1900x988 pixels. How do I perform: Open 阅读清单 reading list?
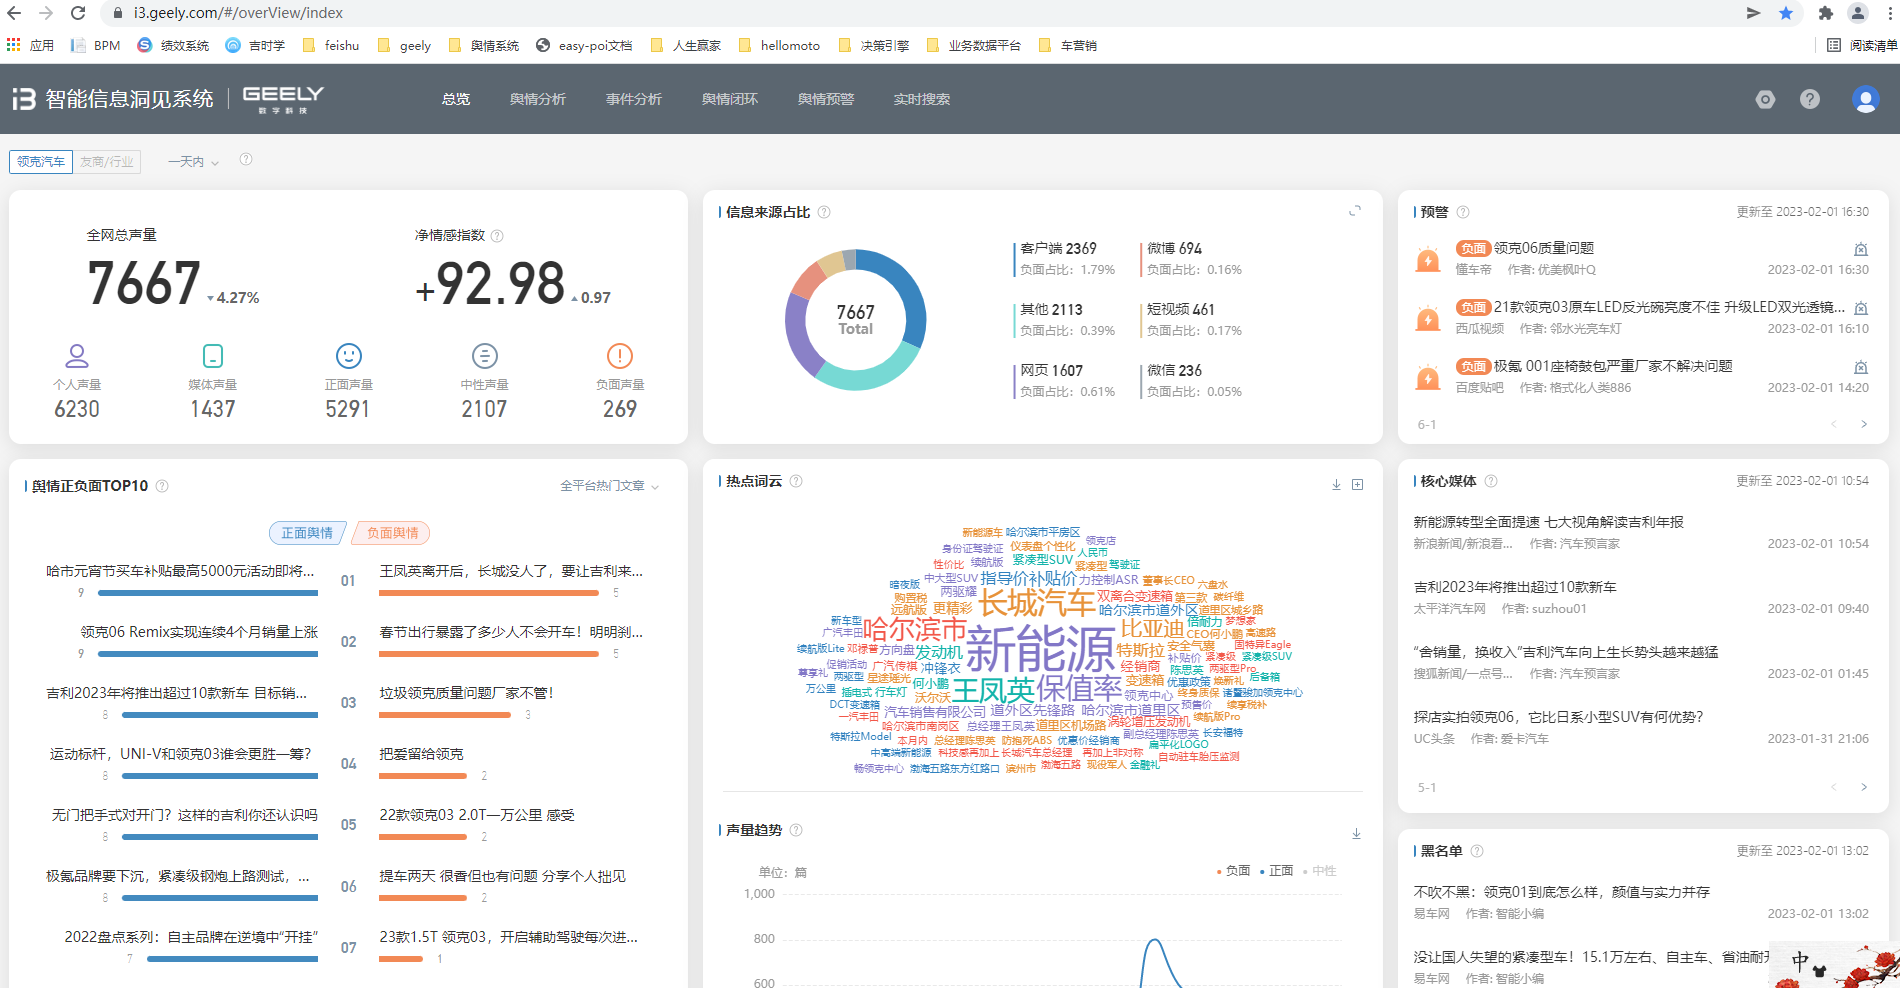[x=1862, y=45]
